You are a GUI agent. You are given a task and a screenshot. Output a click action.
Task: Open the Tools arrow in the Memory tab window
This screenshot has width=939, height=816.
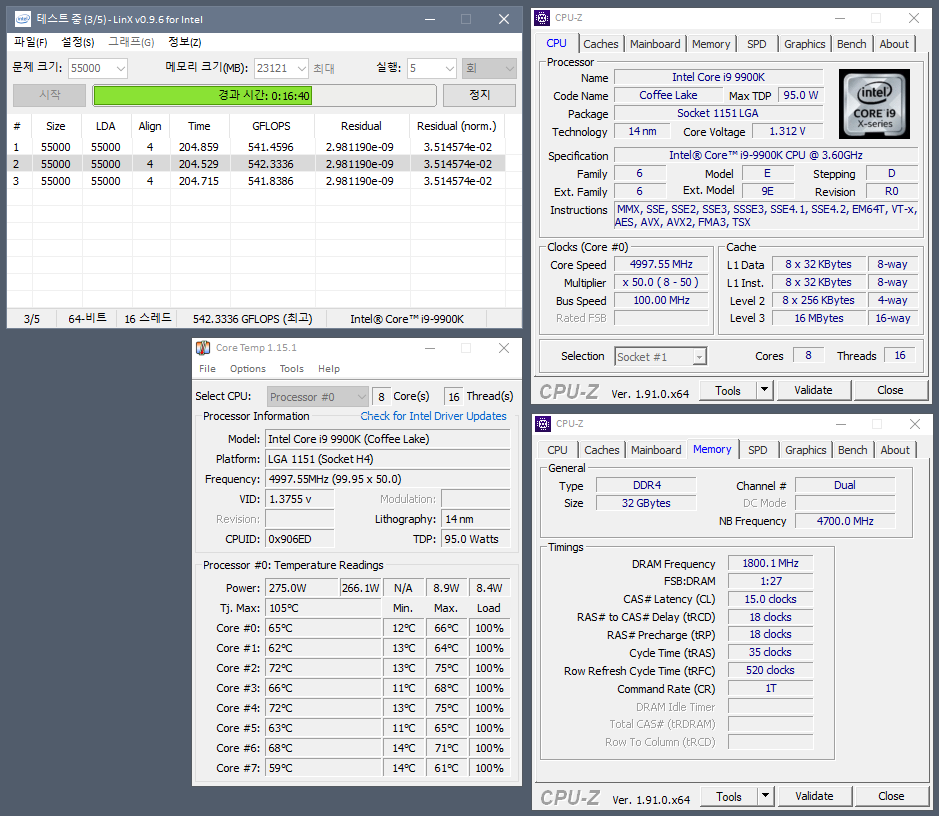tap(765, 796)
